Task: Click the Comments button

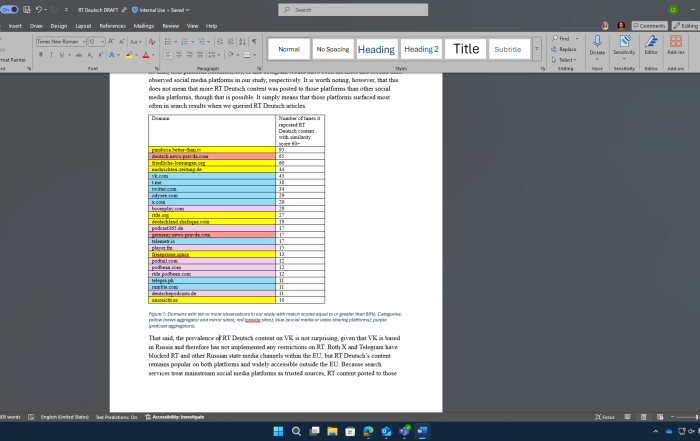Action: (649, 26)
